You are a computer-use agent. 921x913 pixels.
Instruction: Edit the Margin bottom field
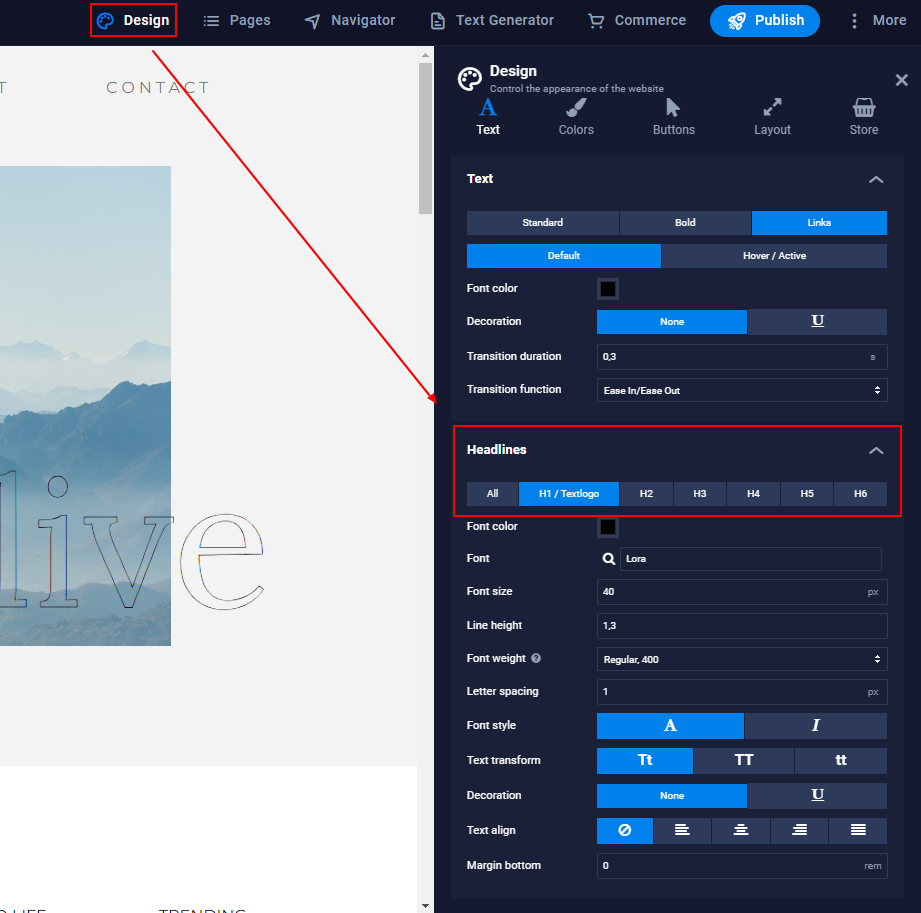point(742,866)
